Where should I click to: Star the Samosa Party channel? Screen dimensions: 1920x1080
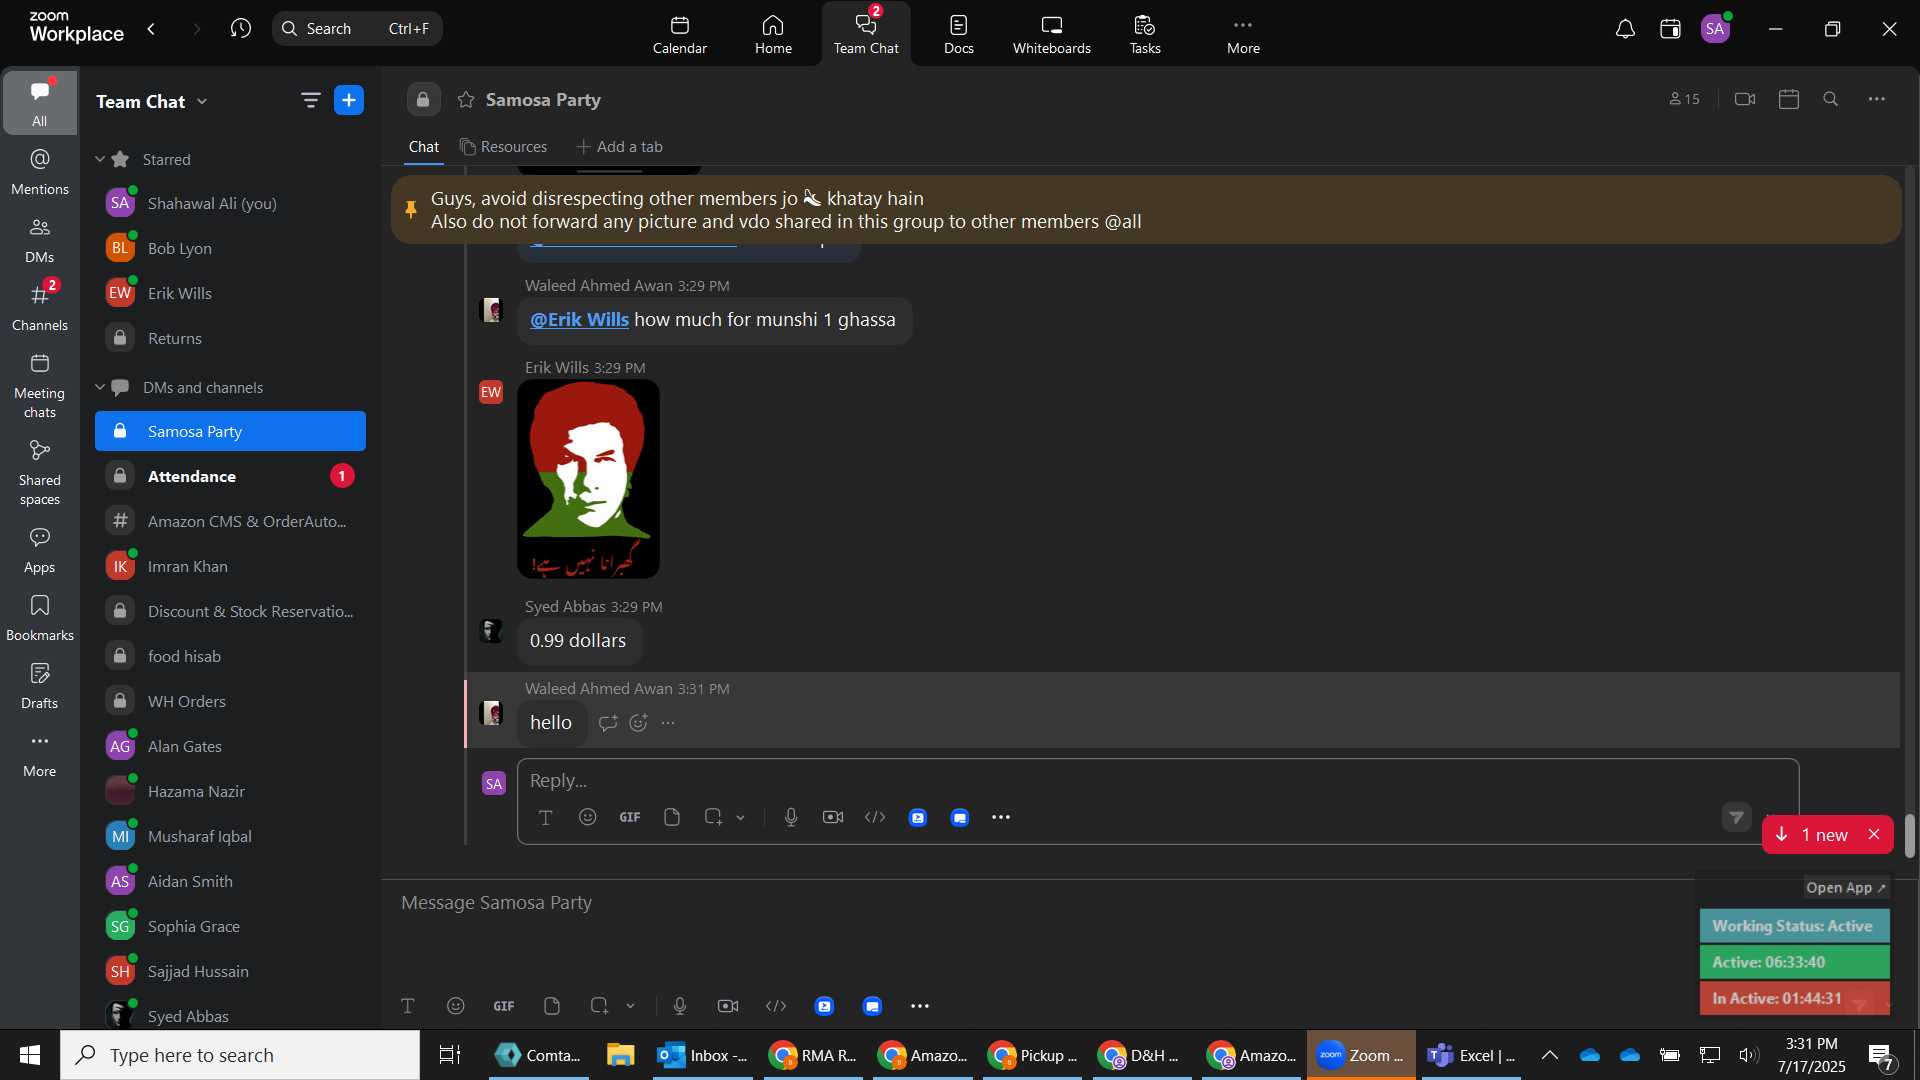pyautogui.click(x=466, y=100)
